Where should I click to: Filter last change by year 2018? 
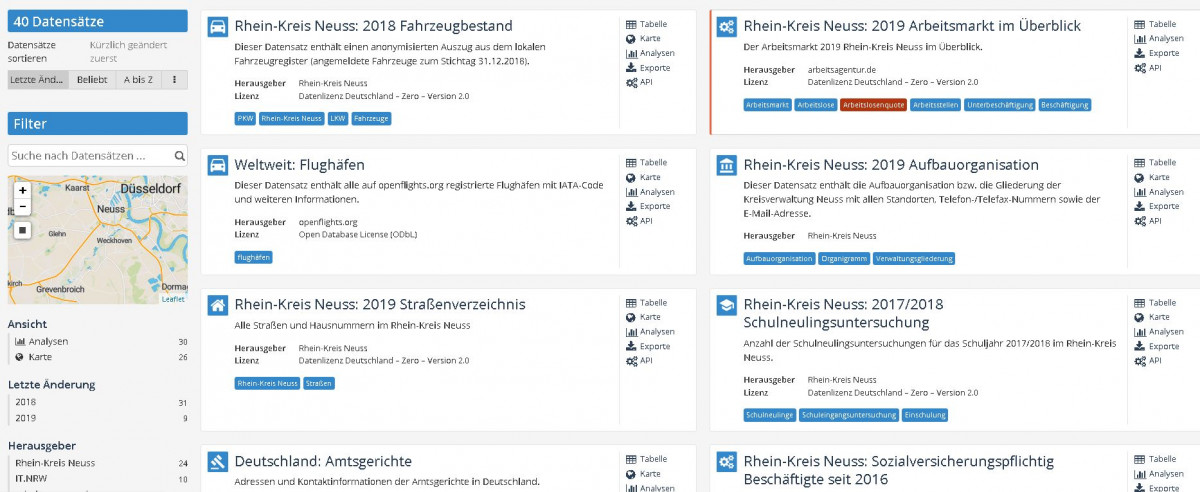coord(25,402)
